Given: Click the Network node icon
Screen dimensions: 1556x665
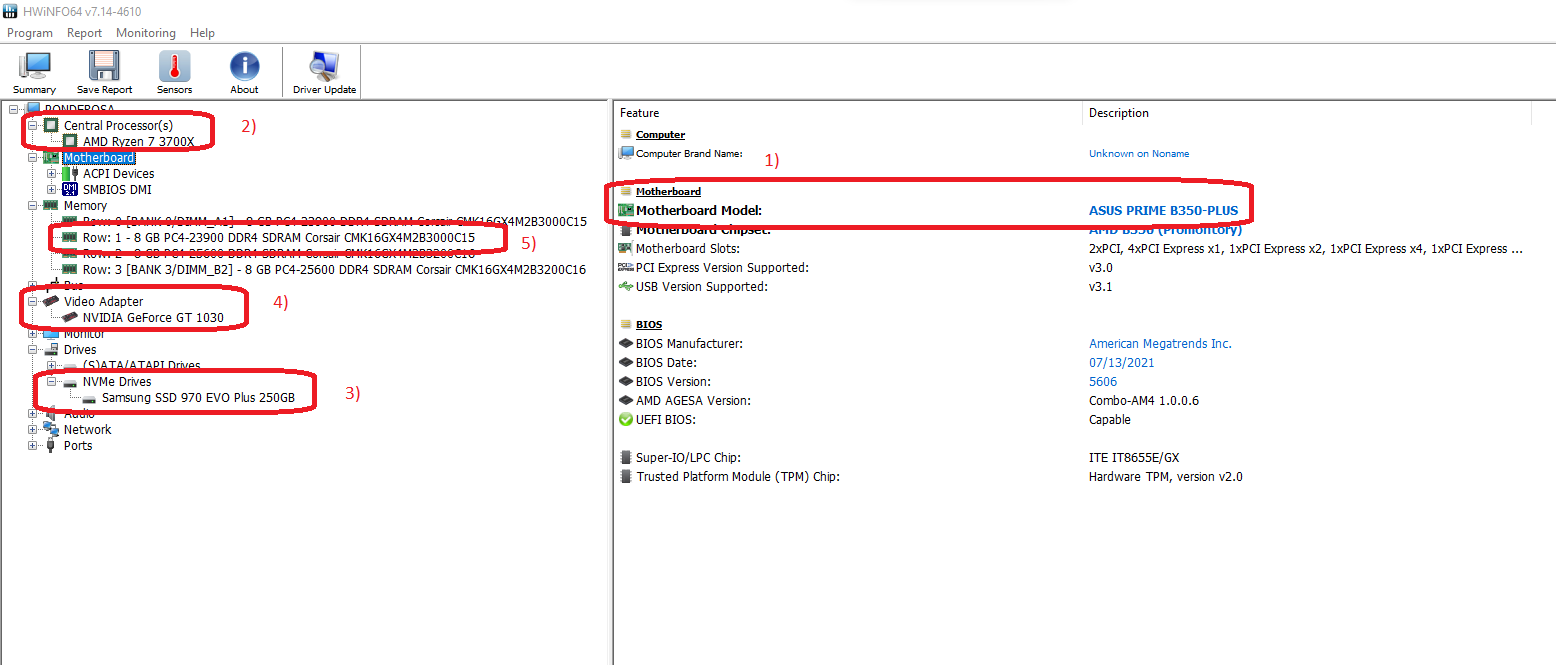Looking at the screenshot, I should pyautogui.click(x=50, y=429).
